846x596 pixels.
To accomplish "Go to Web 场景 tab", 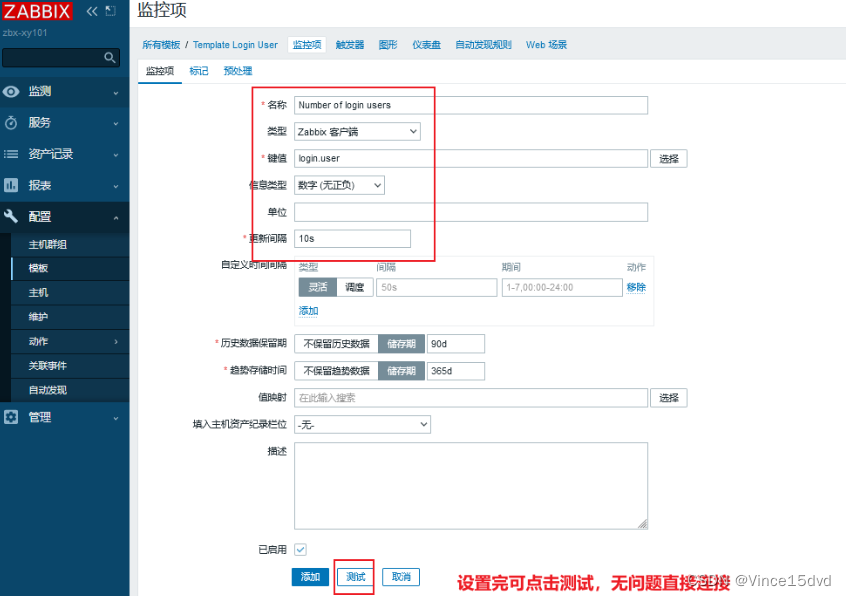I will coord(547,45).
